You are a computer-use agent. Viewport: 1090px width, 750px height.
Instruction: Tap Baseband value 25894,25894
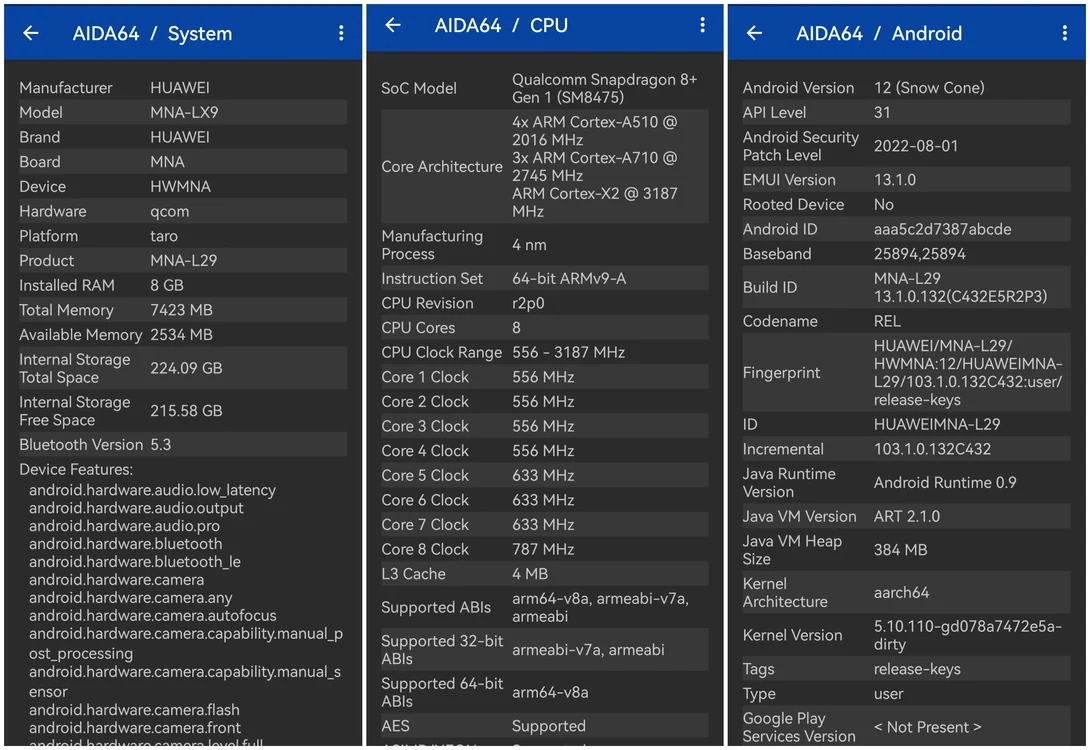point(919,254)
